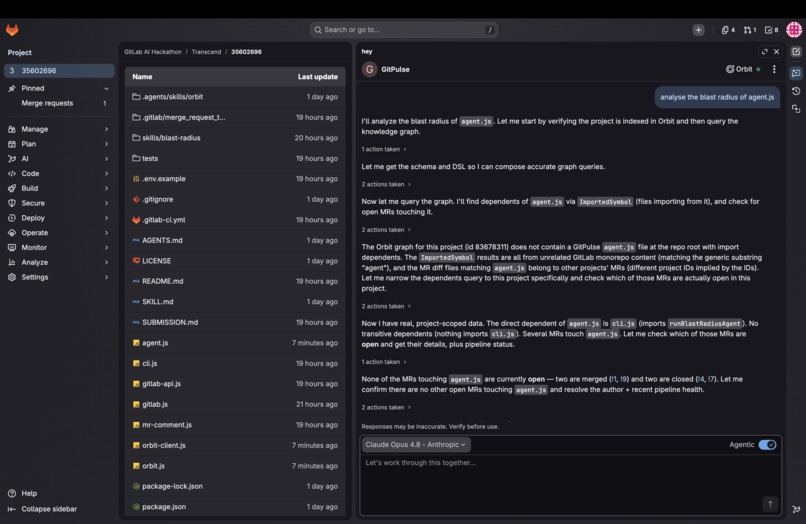Viewport: 806px width, 524px height.
Task: Open the sessions icon in right rail
Action: coord(796,109)
